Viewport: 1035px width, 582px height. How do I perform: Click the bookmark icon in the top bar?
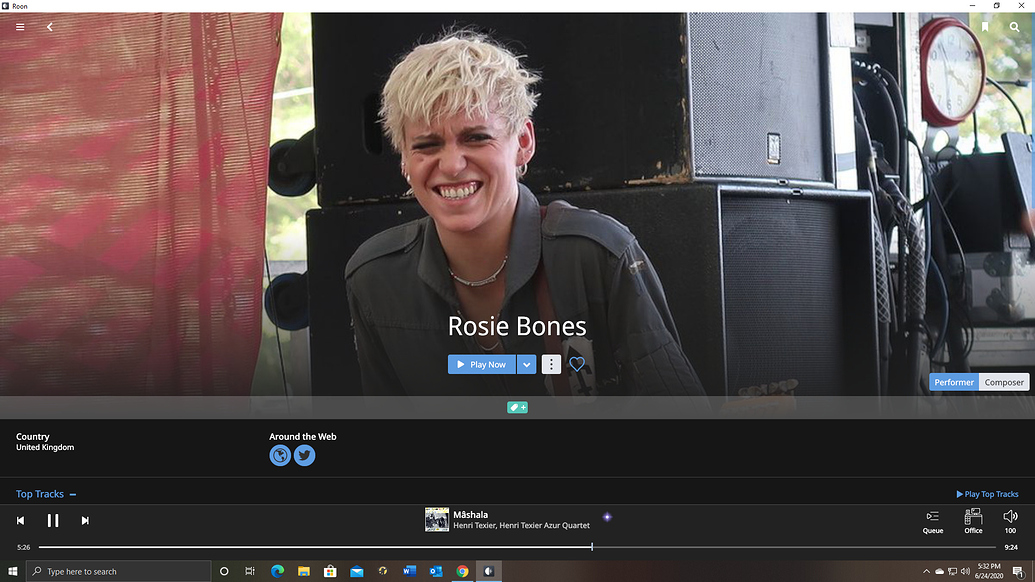pyautogui.click(x=984, y=27)
